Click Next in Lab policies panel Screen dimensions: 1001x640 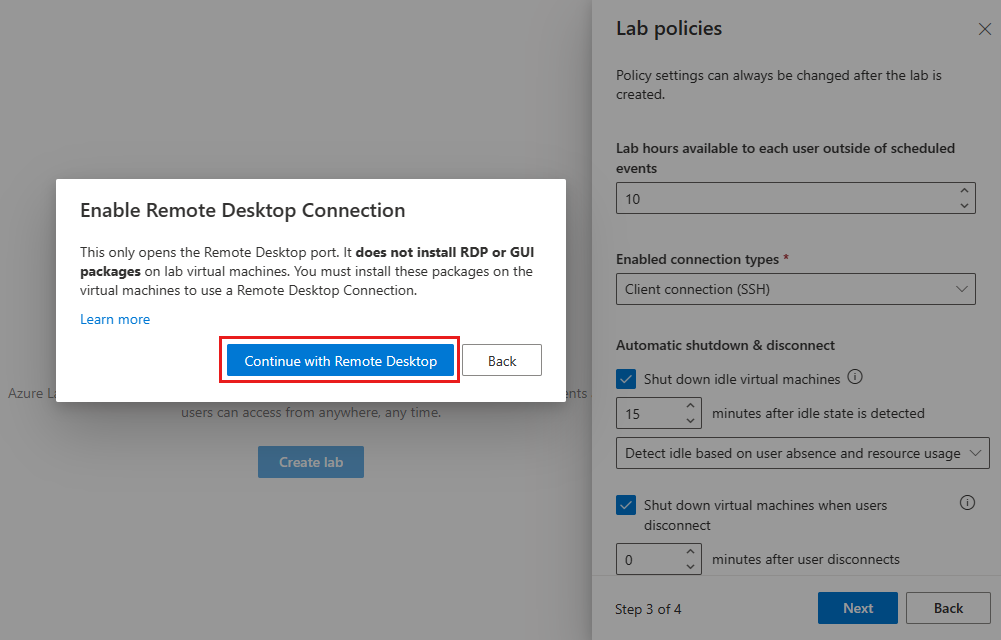tap(857, 608)
